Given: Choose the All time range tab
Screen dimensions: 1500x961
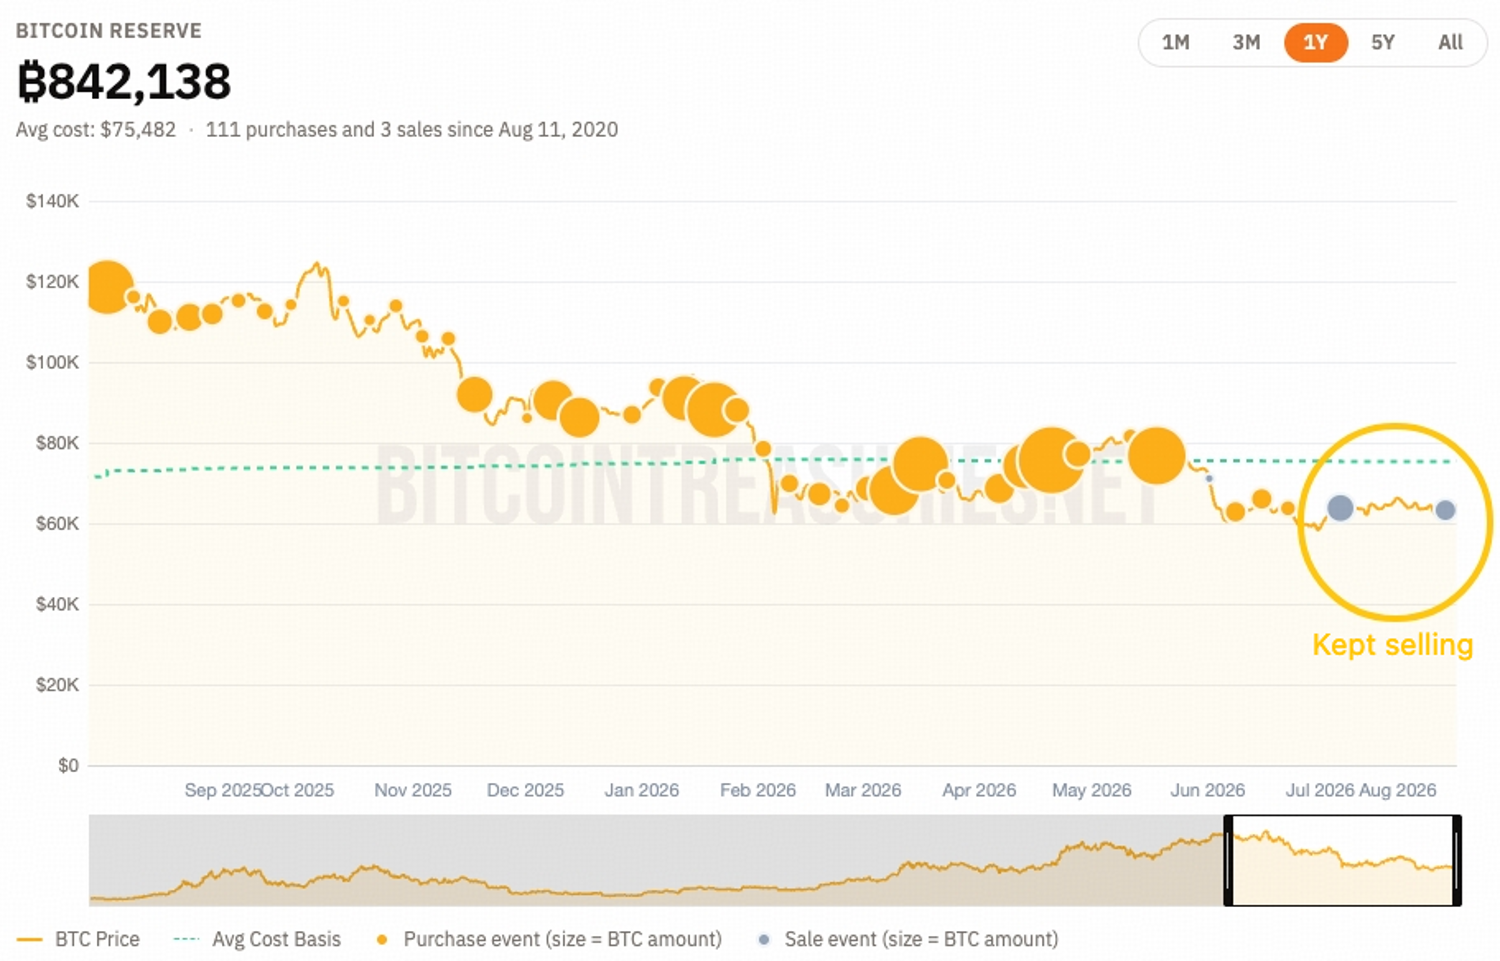Looking at the screenshot, I should 1450,43.
